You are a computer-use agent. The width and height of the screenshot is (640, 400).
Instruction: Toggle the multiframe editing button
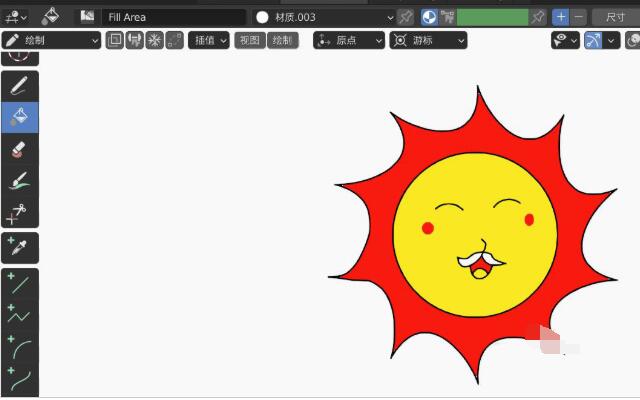coord(175,40)
